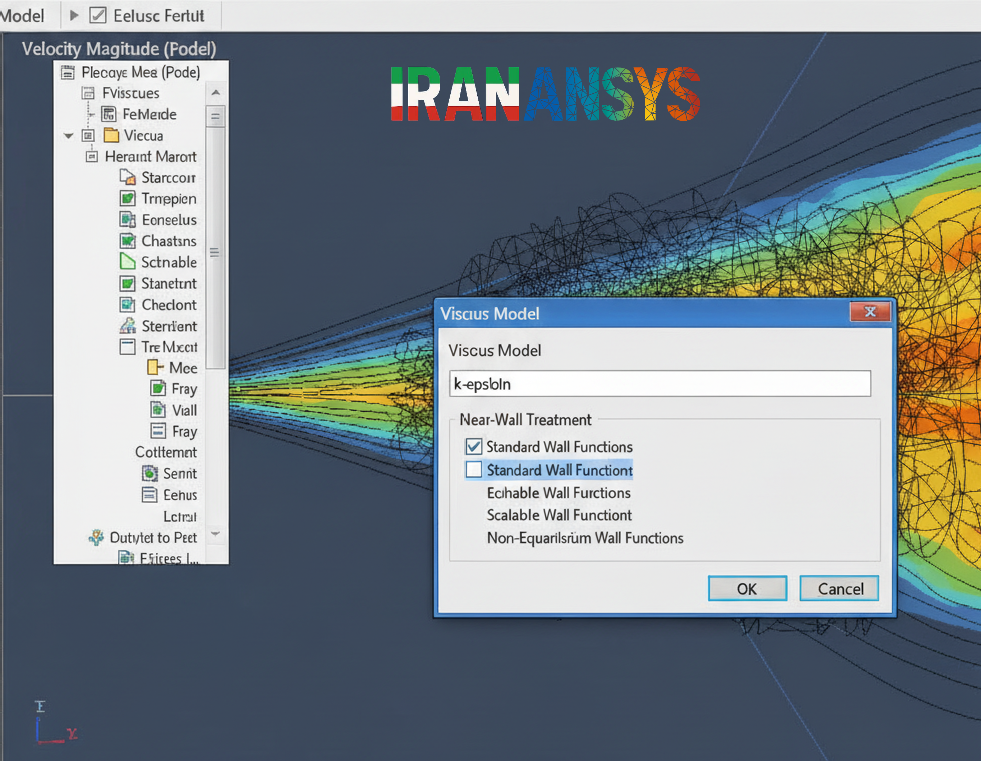Click the small box icon left of Viecua folder
Viewport: 981px width, 761px height.
[x=88, y=136]
